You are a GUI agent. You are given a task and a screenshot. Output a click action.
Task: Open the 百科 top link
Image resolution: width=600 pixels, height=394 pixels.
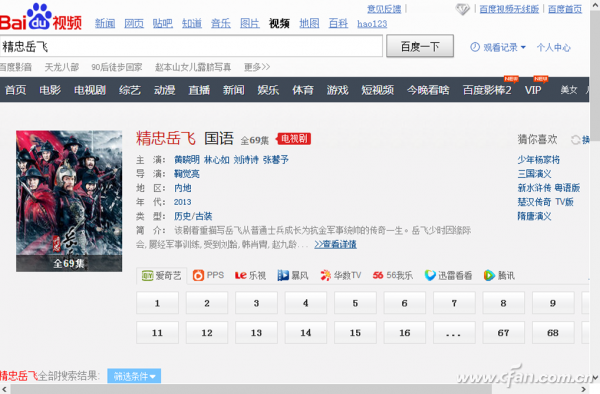tap(338, 24)
